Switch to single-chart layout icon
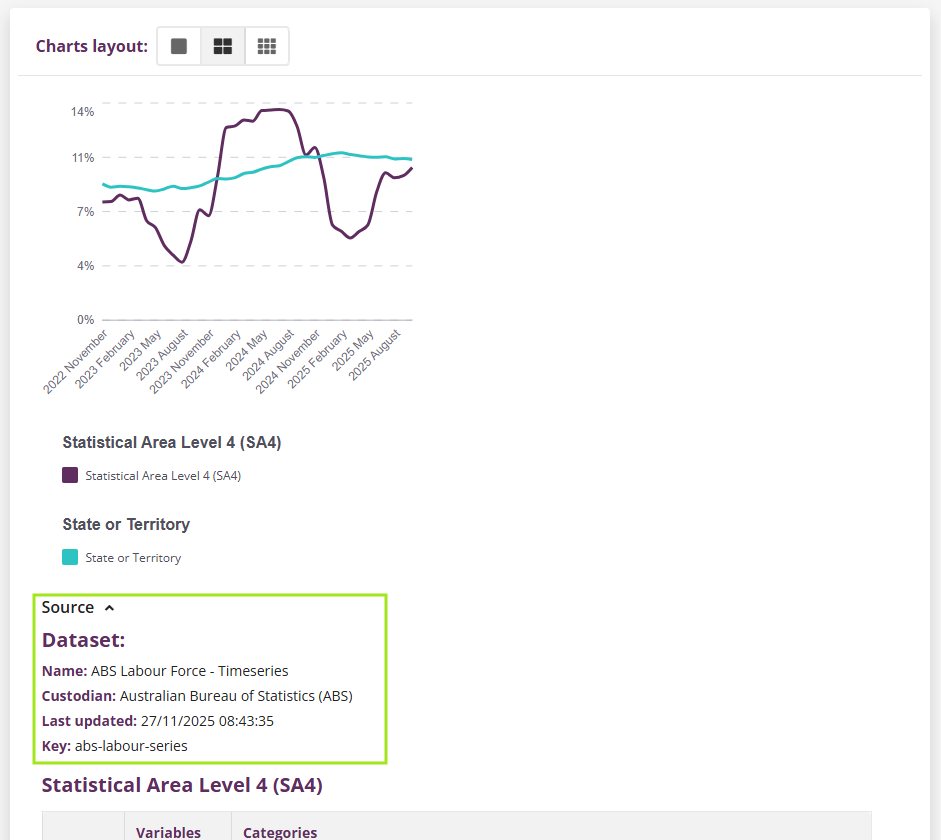 click(179, 46)
